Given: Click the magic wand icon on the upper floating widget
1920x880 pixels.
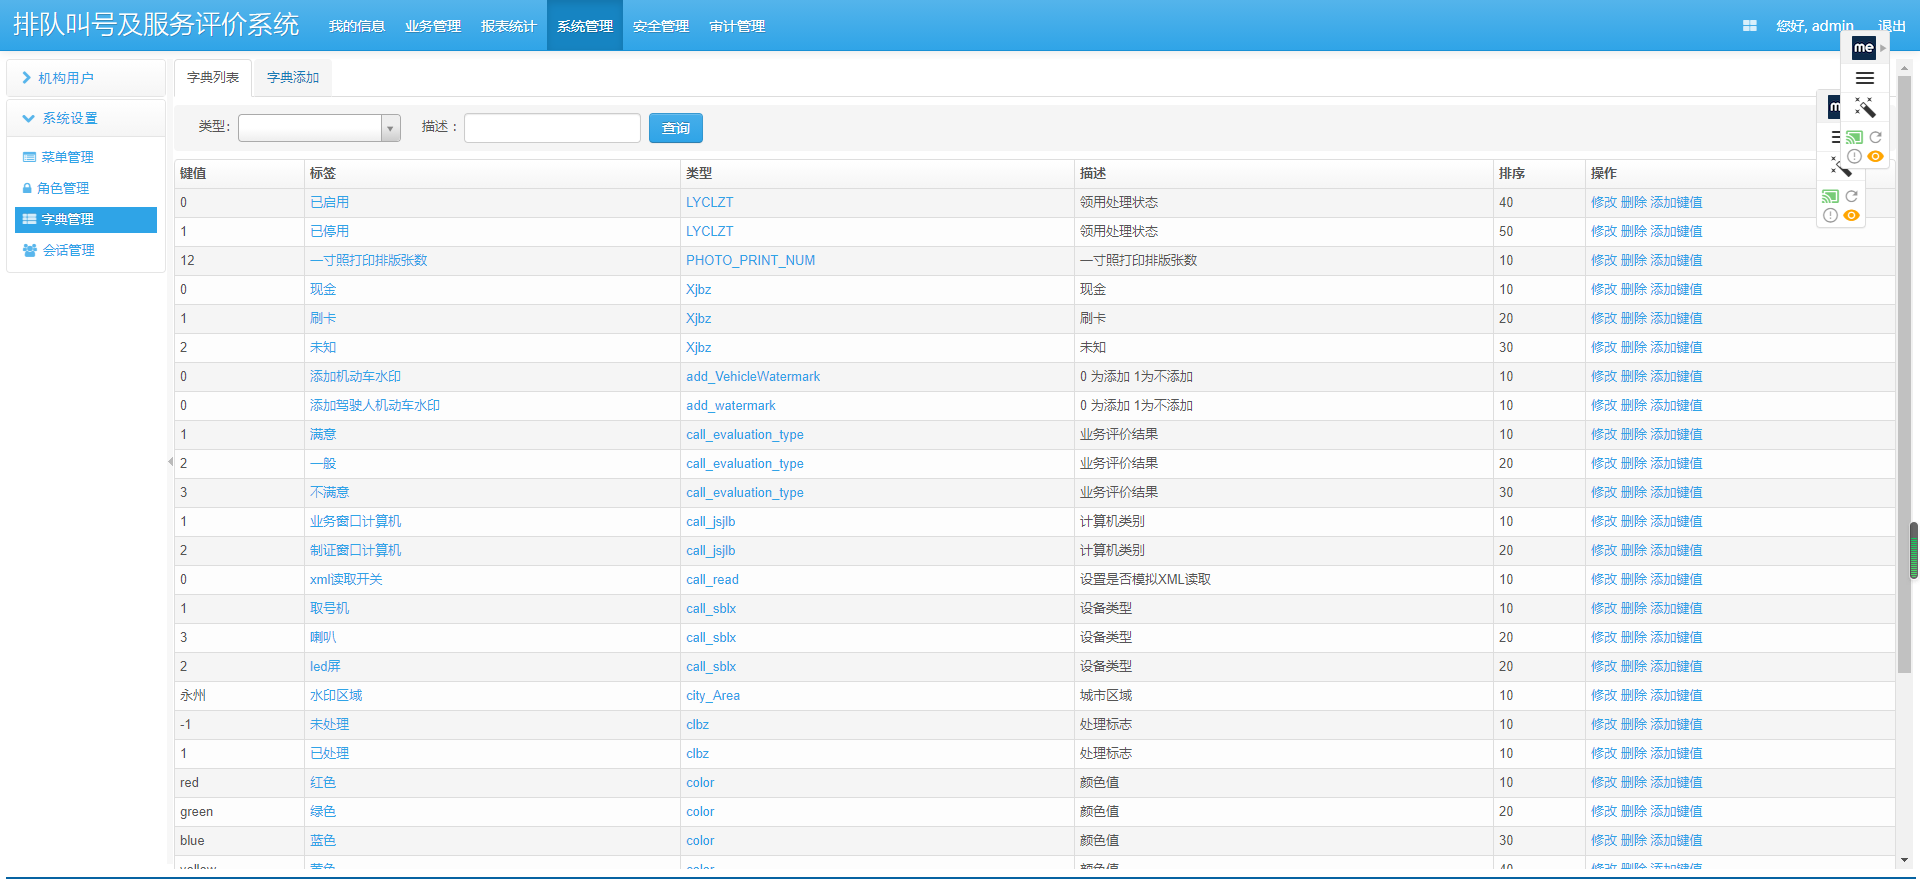Looking at the screenshot, I should click(x=1865, y=107).
